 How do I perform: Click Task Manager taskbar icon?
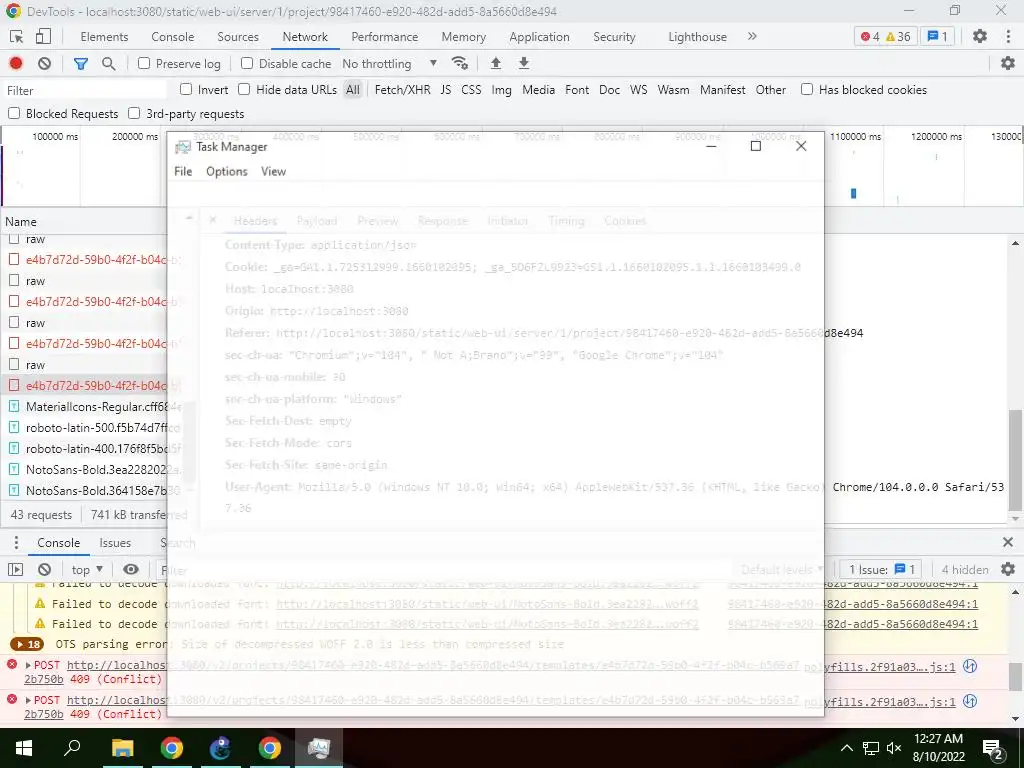tap(319, 748)
